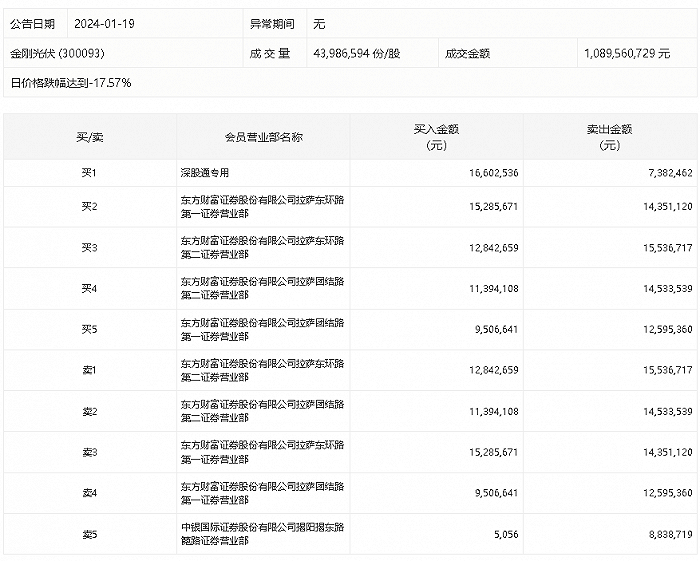Click the 成交金额 label

(467, 54)
